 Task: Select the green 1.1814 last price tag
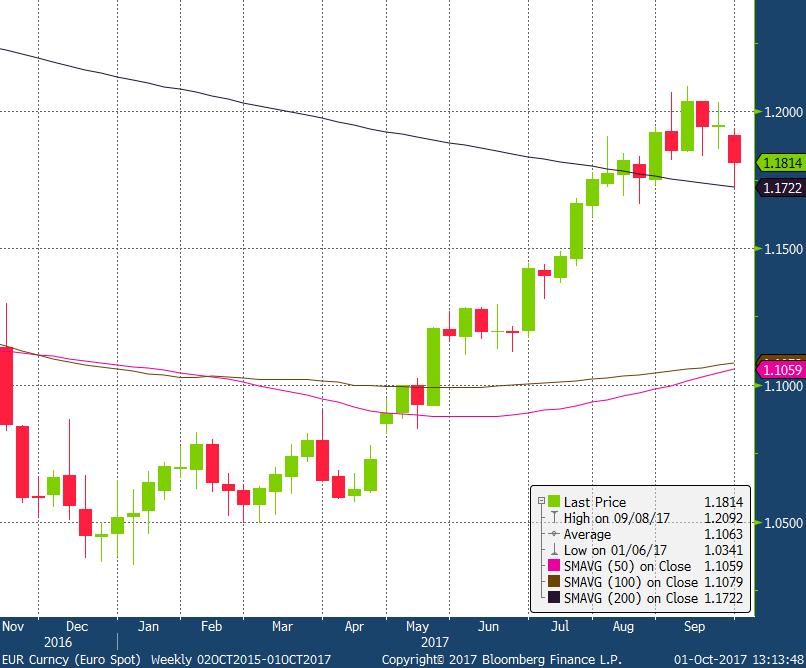[780, 162]
